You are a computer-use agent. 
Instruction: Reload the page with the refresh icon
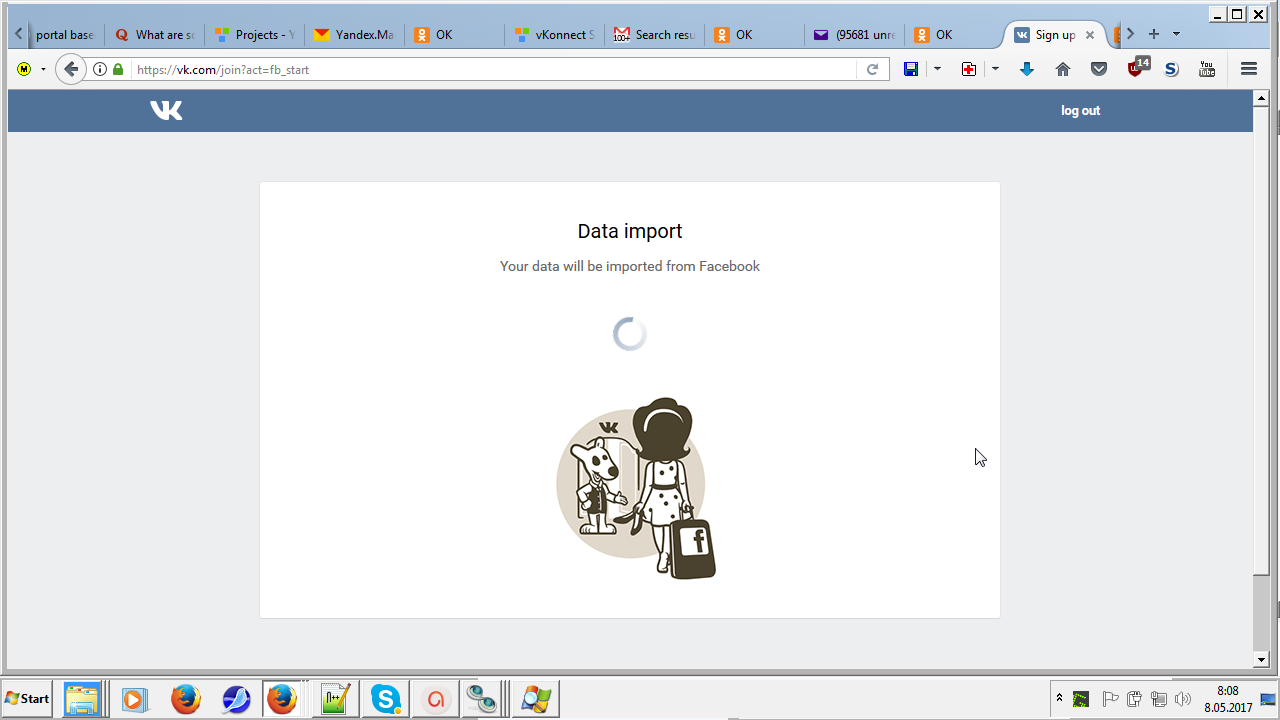[872, 69]
